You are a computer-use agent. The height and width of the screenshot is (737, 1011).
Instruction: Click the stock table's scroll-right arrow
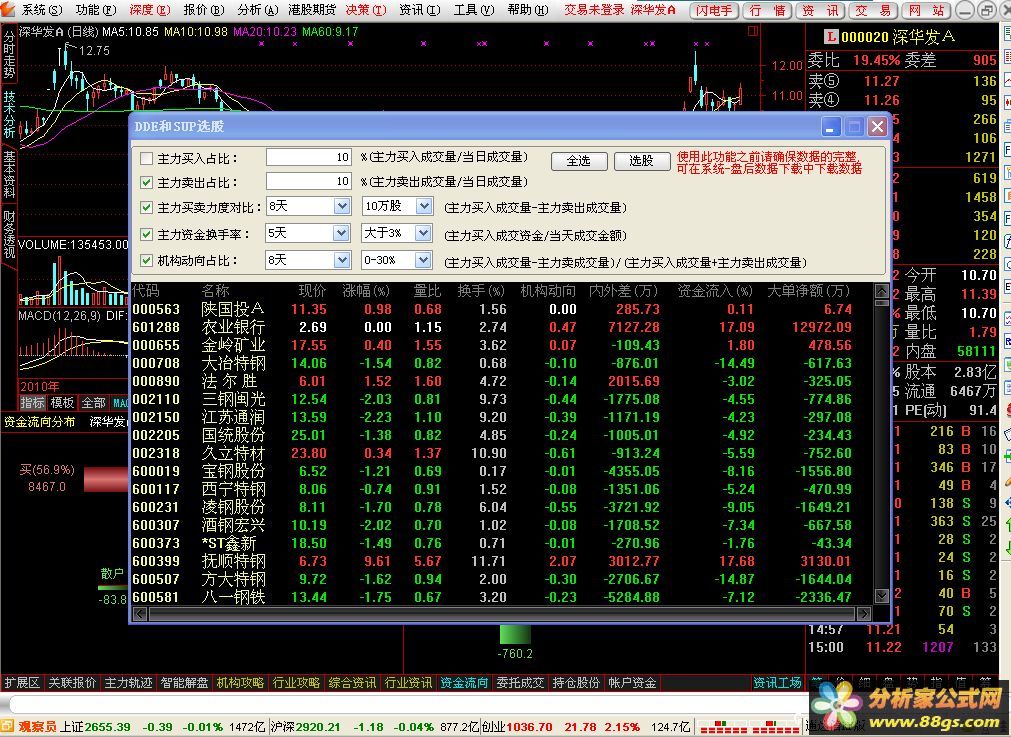point(864,614)
